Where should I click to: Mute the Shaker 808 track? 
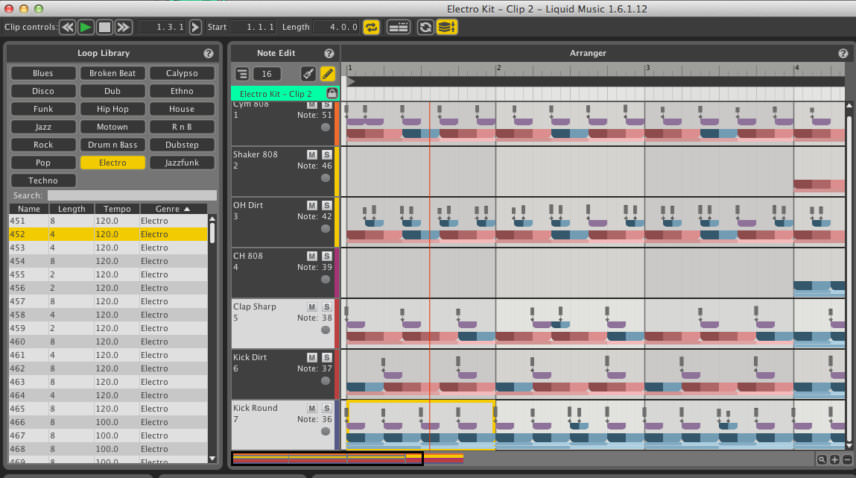tap(312, 155)
